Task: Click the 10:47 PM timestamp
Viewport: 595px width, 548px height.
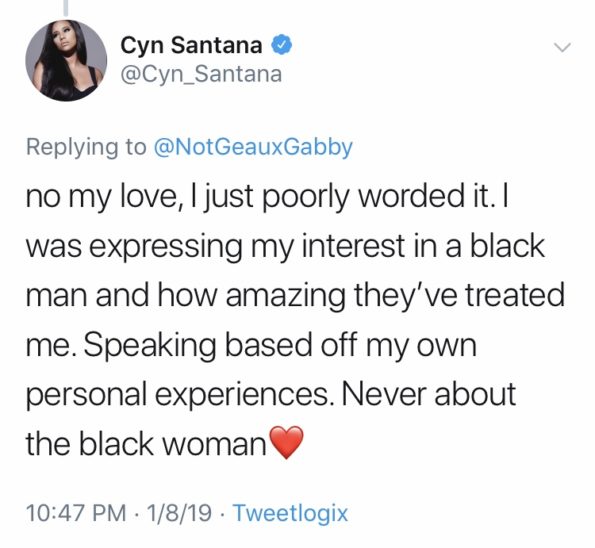Action: (76, 513)
